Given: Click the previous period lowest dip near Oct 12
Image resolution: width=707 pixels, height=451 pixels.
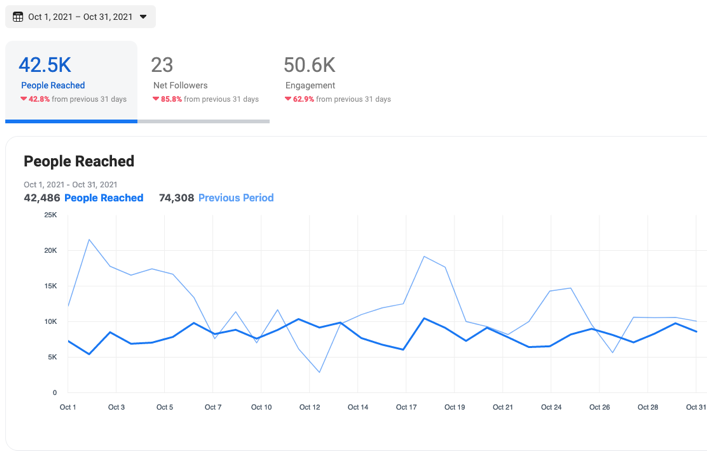Looking at the screenshot, I should 320,372.
